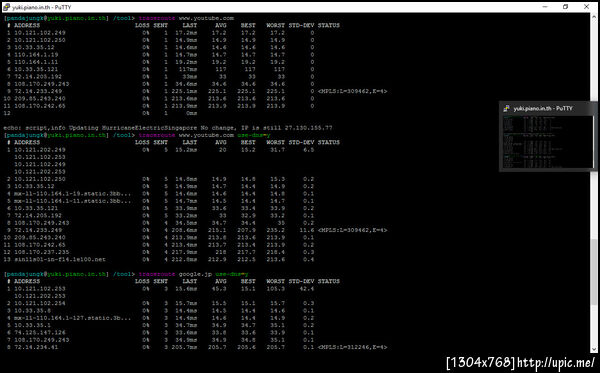The width and height of the screenshot is (600, 373).
Task: Select the PuTTY window preview thumbnail
Action: click(x=548, y=142)
